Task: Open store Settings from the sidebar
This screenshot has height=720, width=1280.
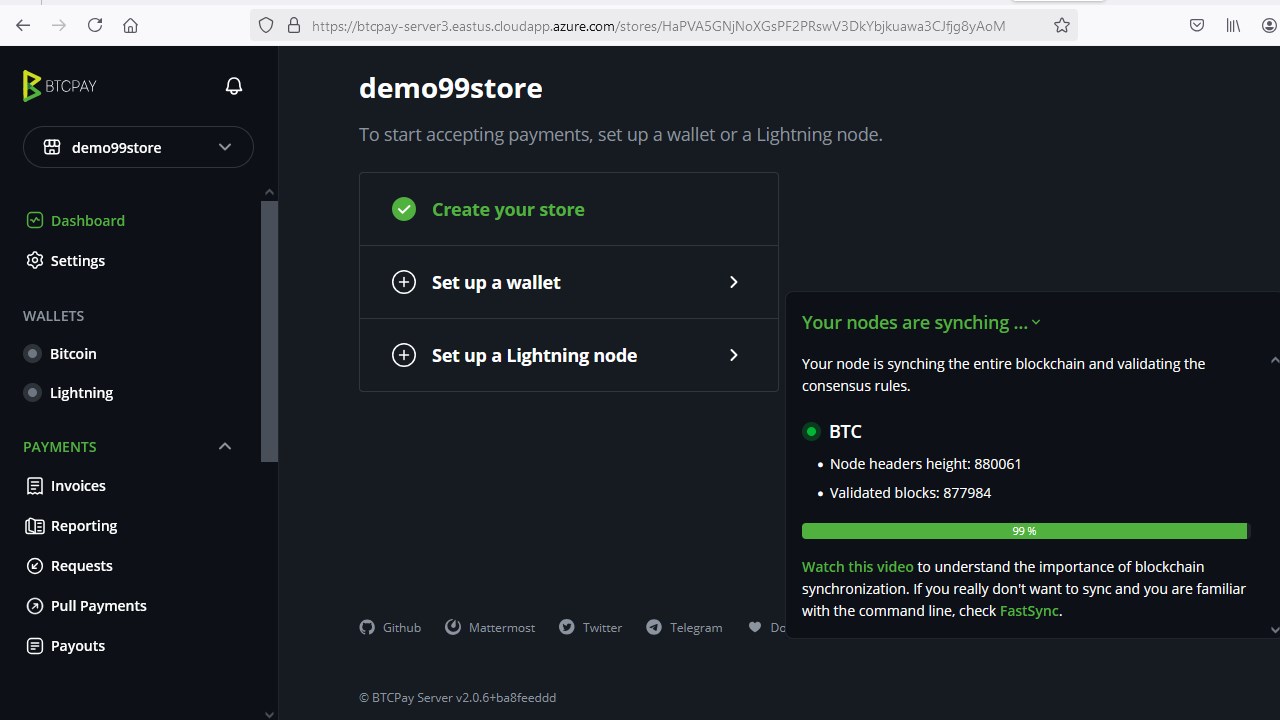Action: pos(77,260)
